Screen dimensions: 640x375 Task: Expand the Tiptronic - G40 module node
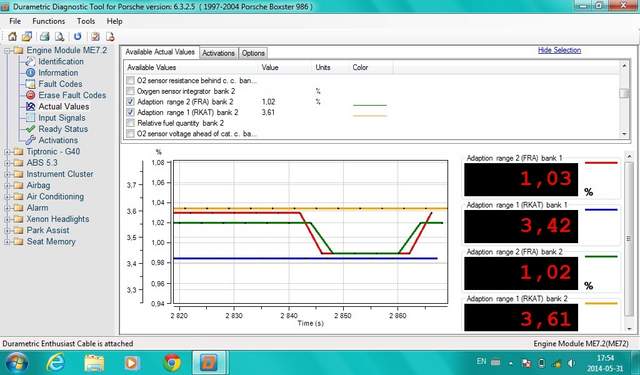click(7, 152)
